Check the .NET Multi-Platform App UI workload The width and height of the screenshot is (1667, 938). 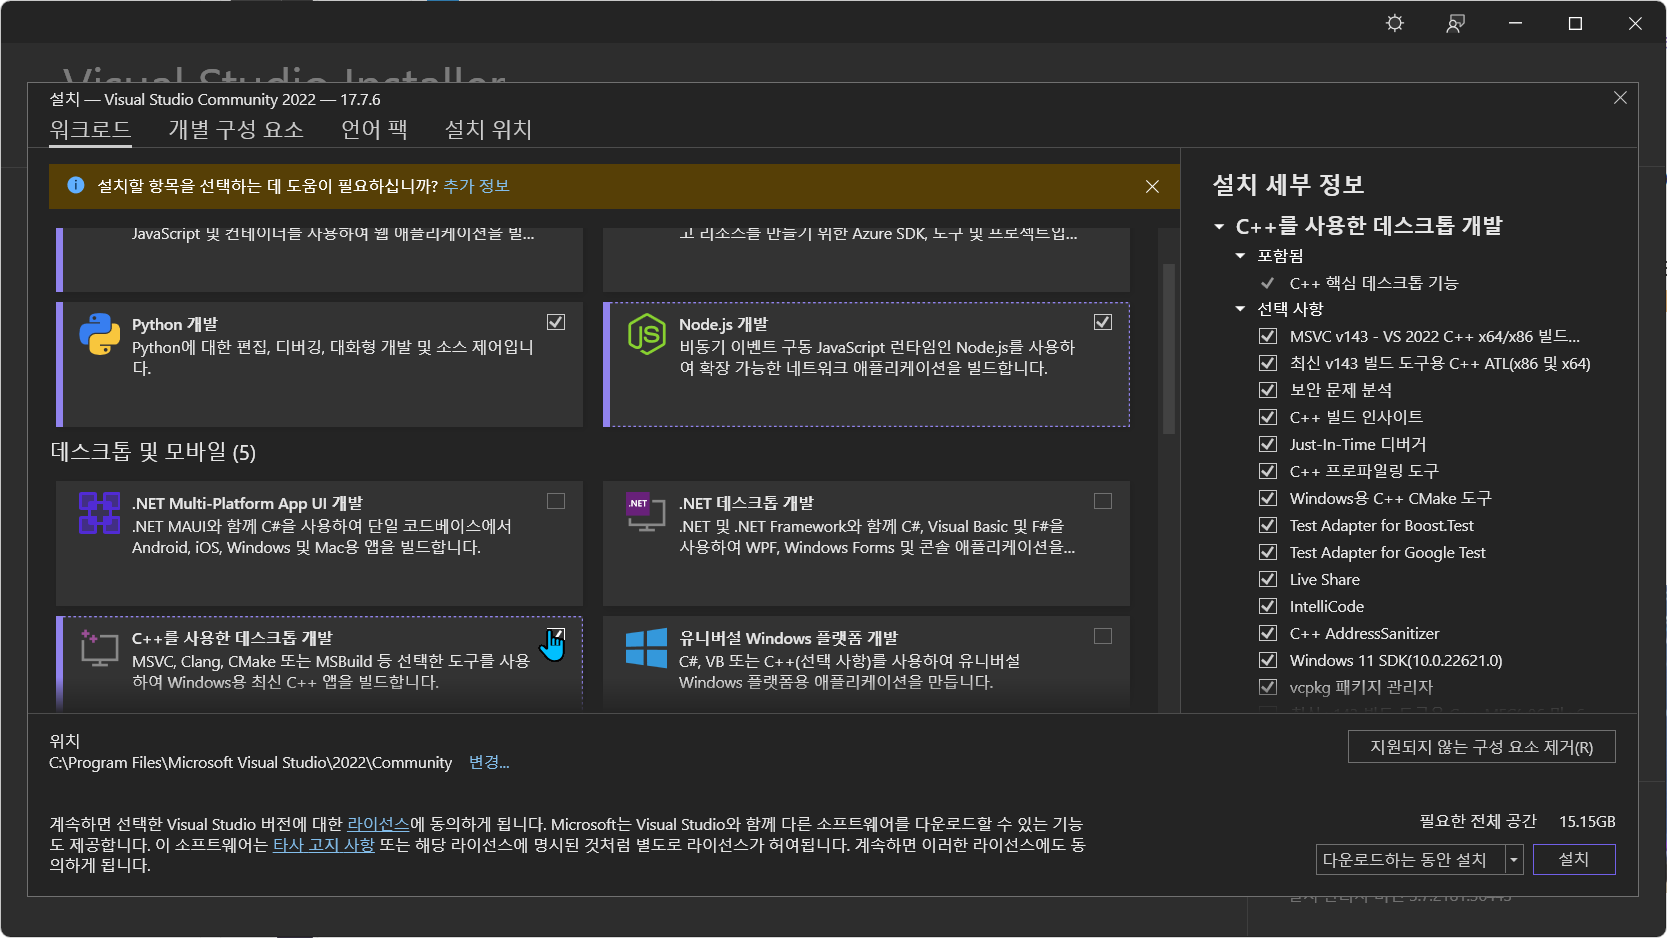coord(556,501)
